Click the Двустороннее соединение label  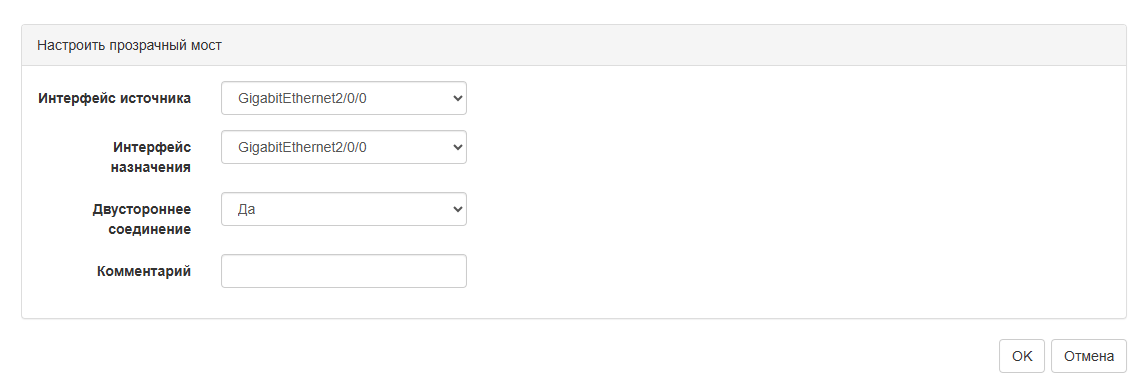[x=142, y=219]
